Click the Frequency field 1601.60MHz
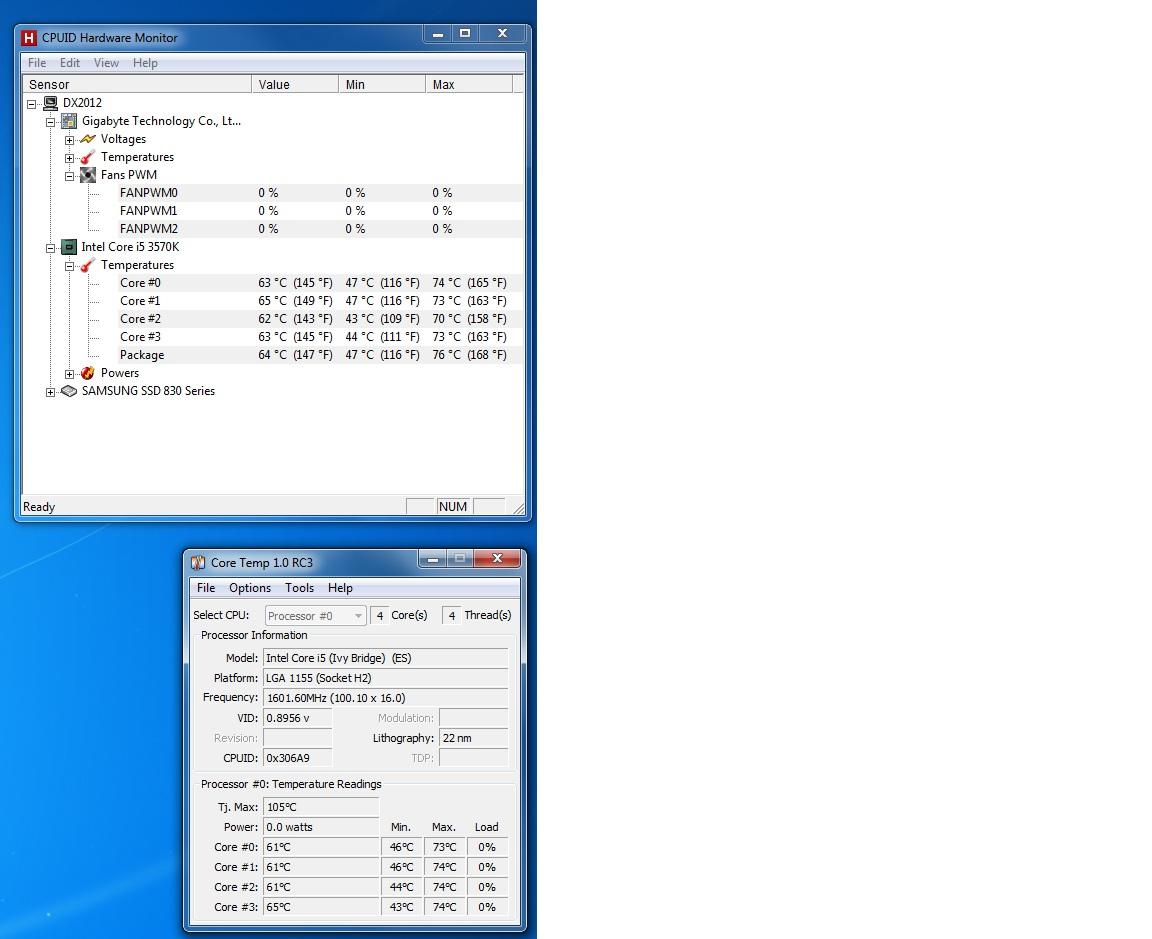Image resolution: width=1152 pixels, height=939 pixels. pyautogui.click(x=386, y=698)
